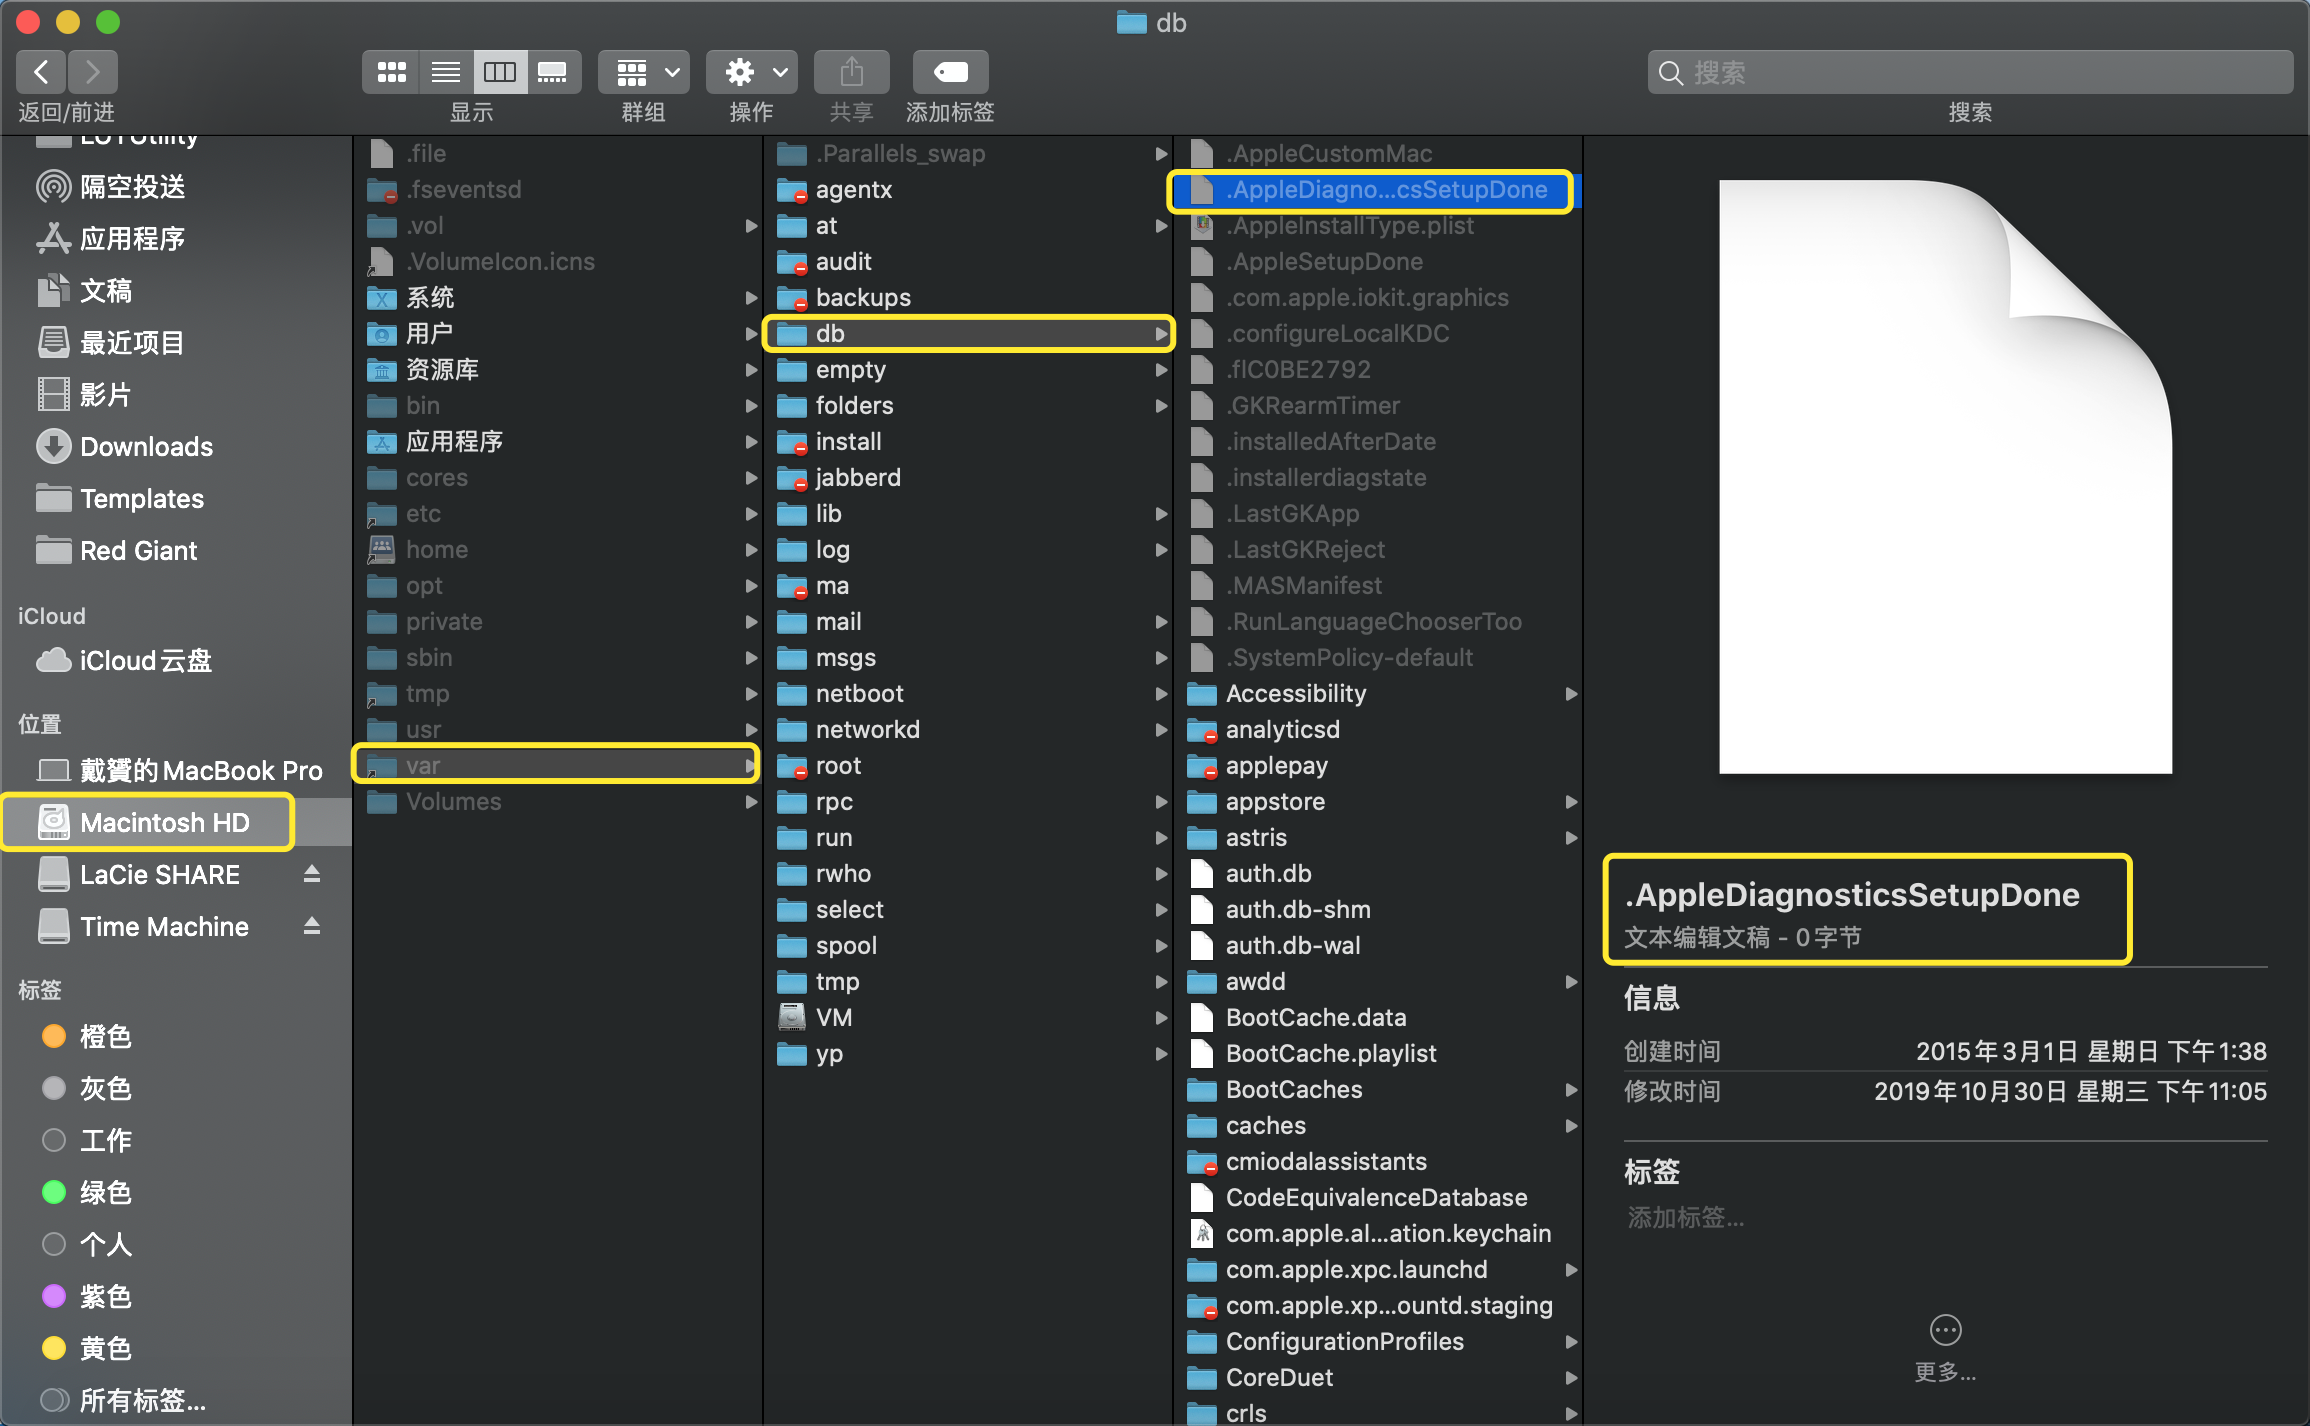
Task: Switch to list view mode
Action: [446, 72]
